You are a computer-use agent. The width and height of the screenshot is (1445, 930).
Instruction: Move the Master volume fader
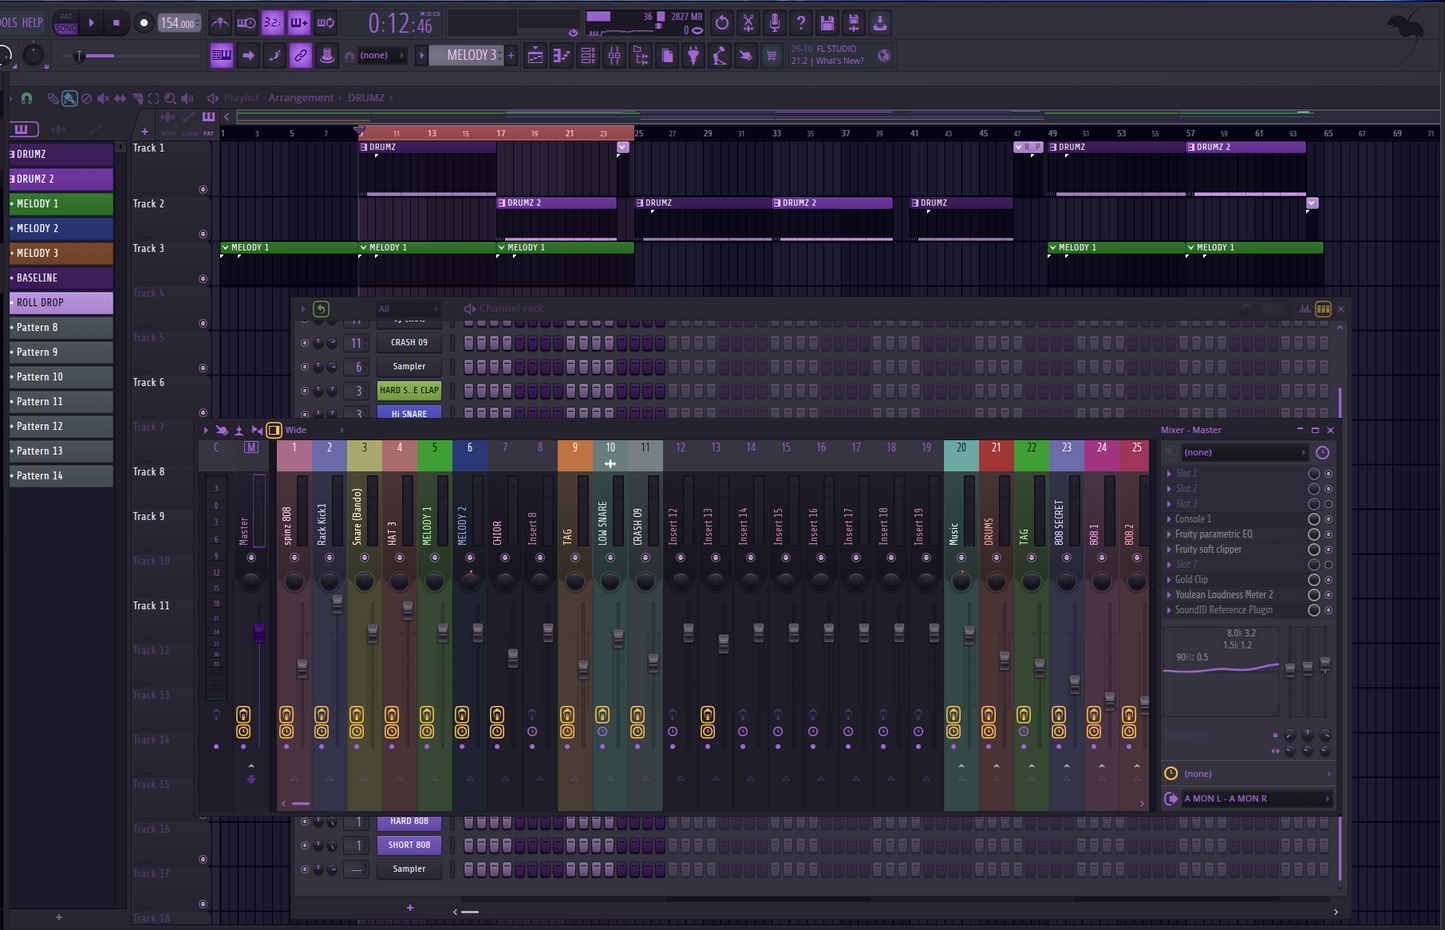click(x=259, y=633)
